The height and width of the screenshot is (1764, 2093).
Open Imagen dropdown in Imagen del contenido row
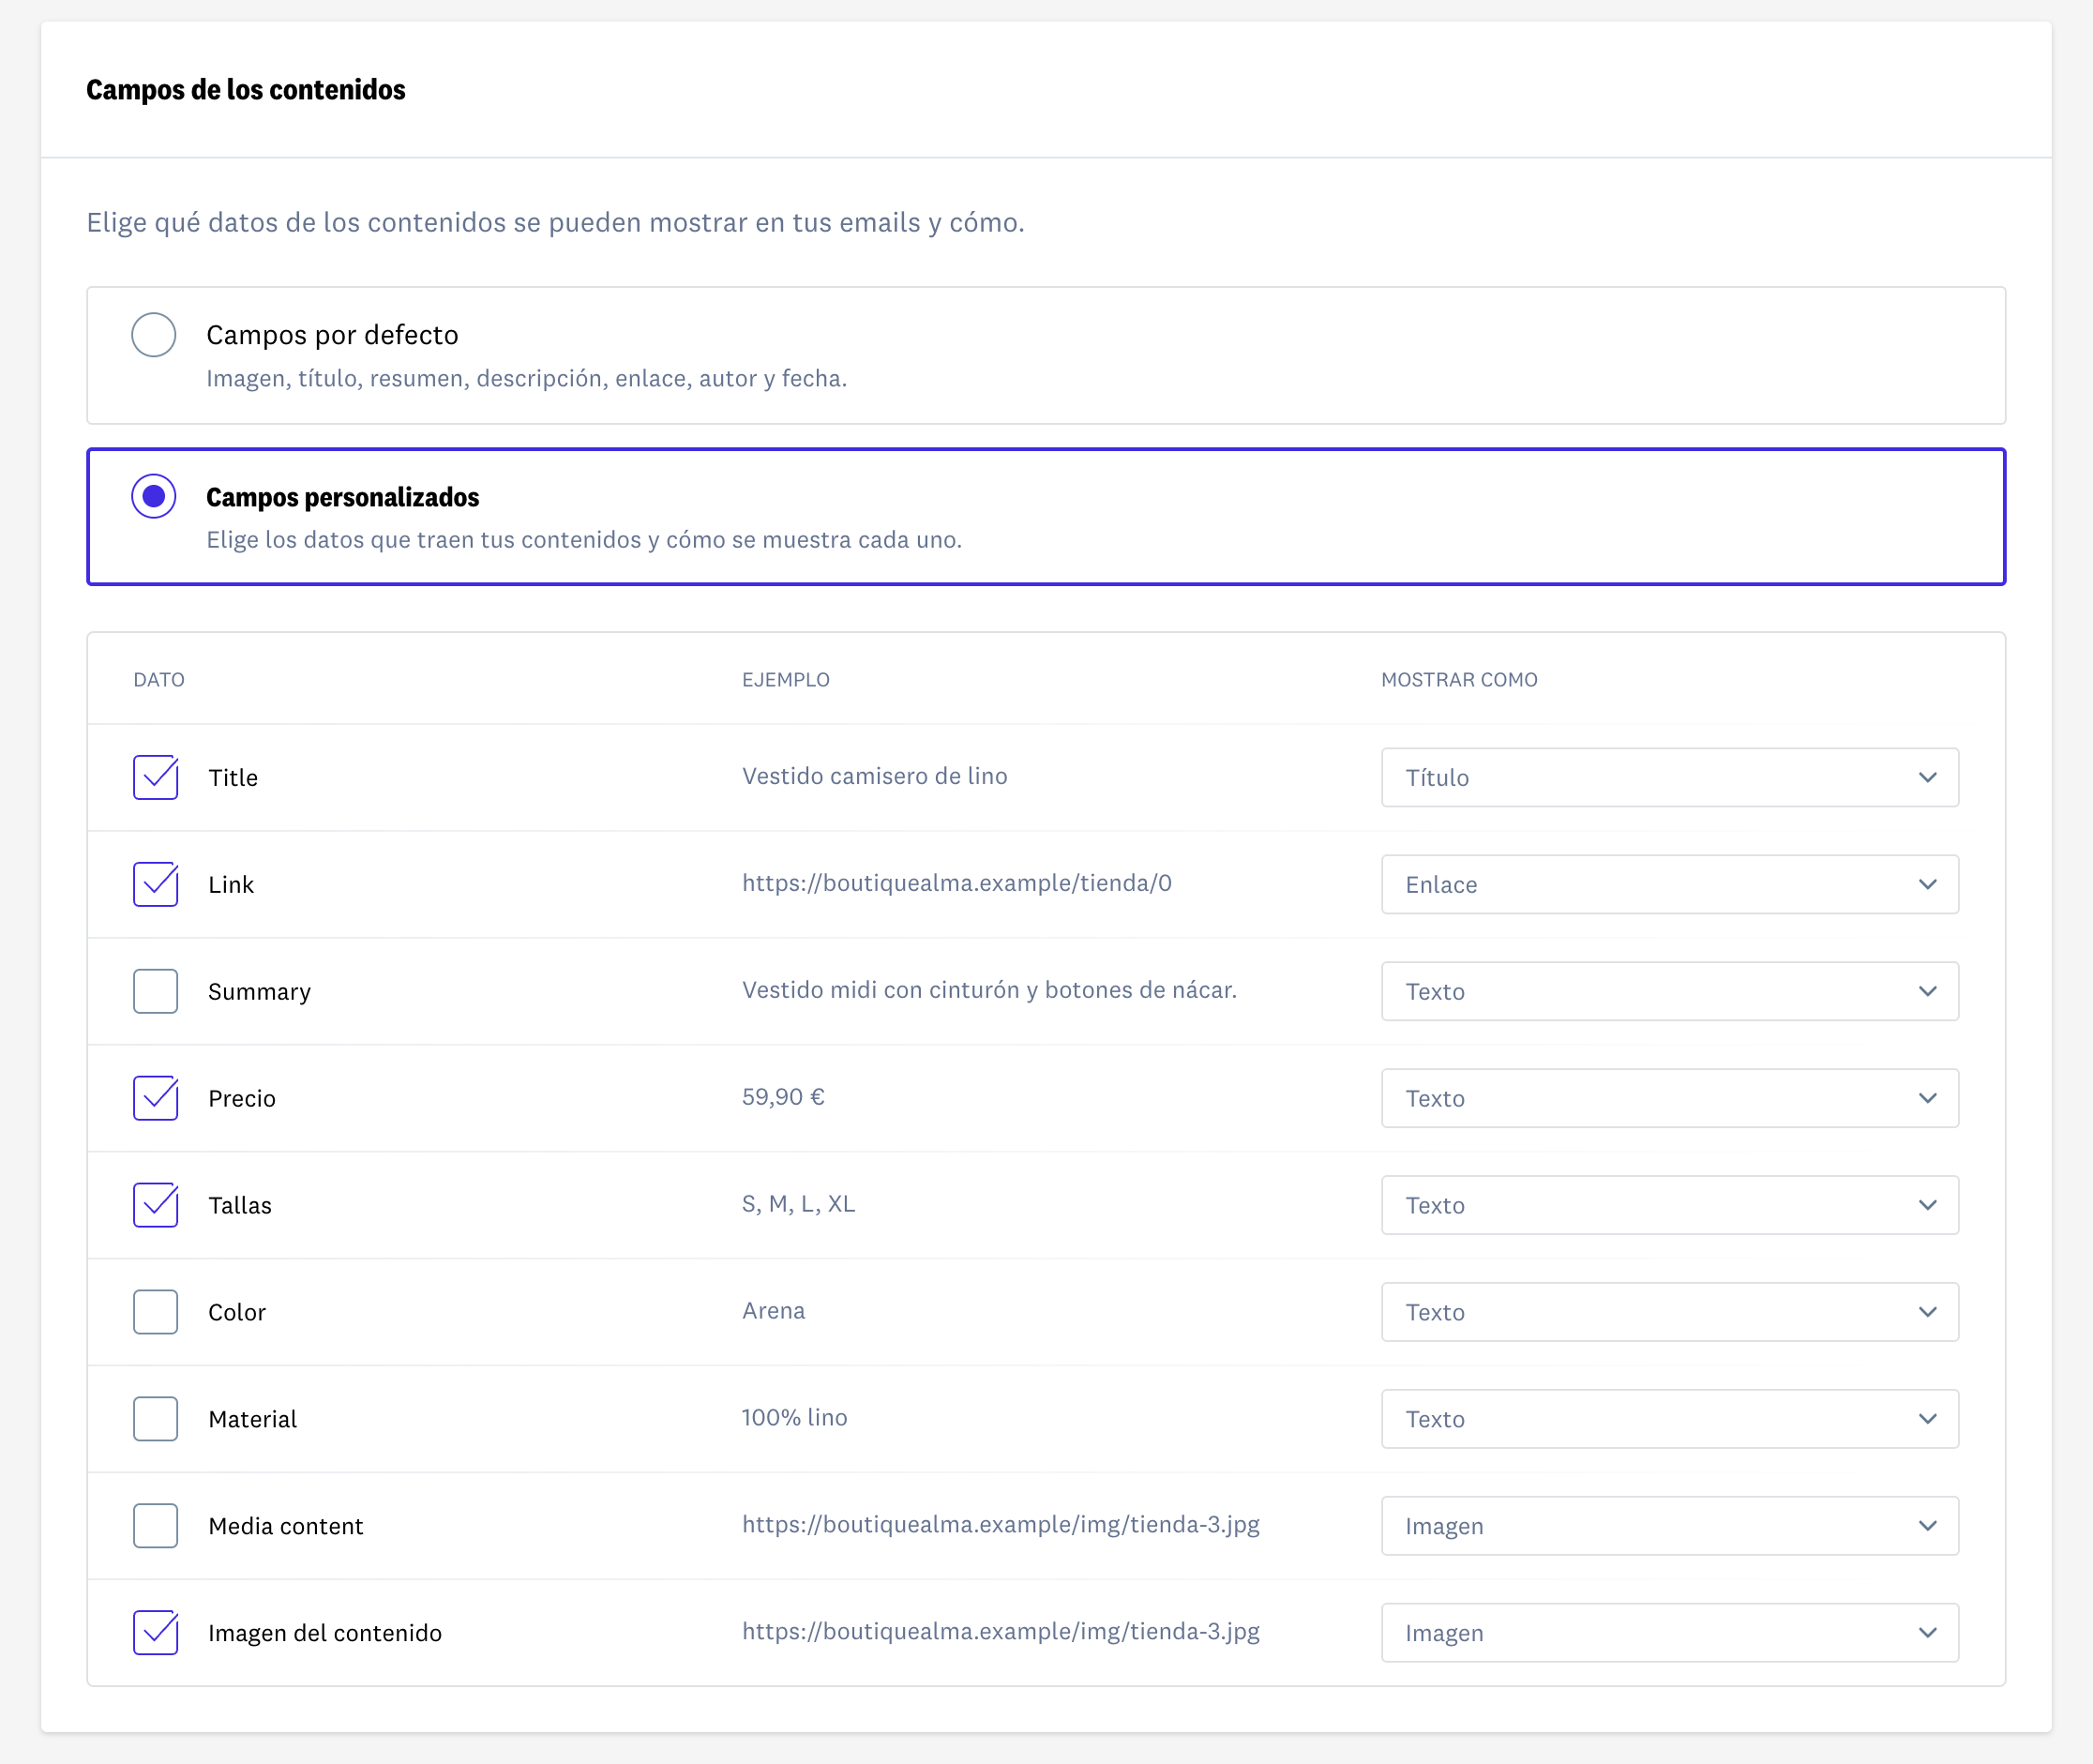(1669, 1633)
